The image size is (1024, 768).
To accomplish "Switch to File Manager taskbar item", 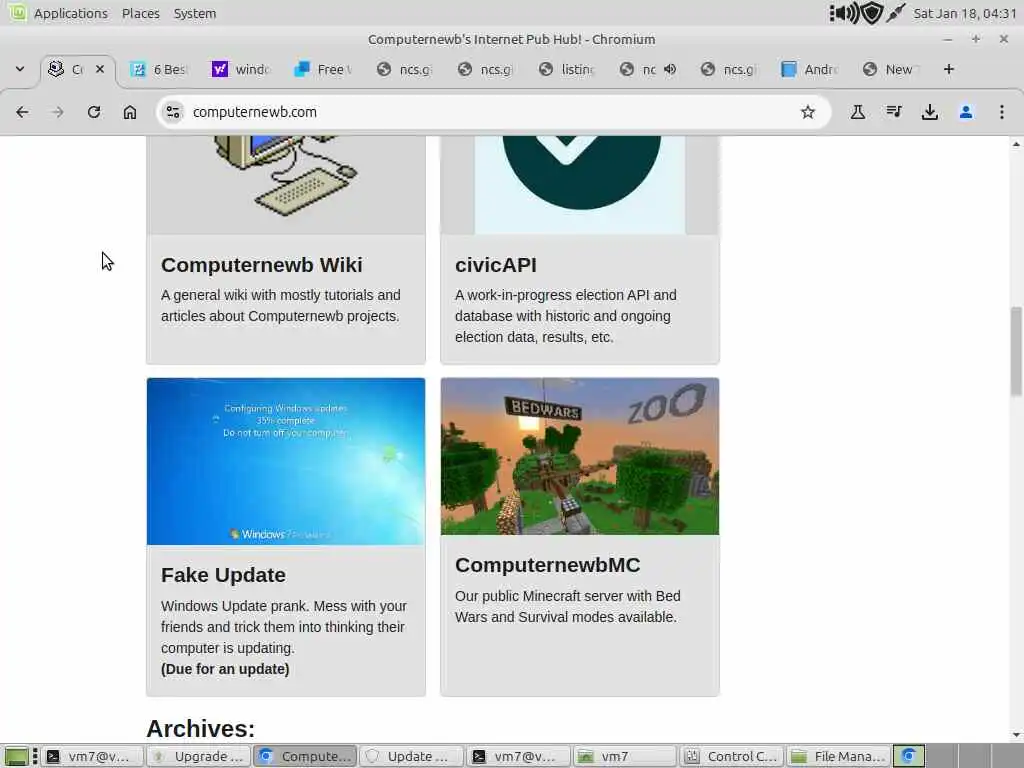I will 837,756.
